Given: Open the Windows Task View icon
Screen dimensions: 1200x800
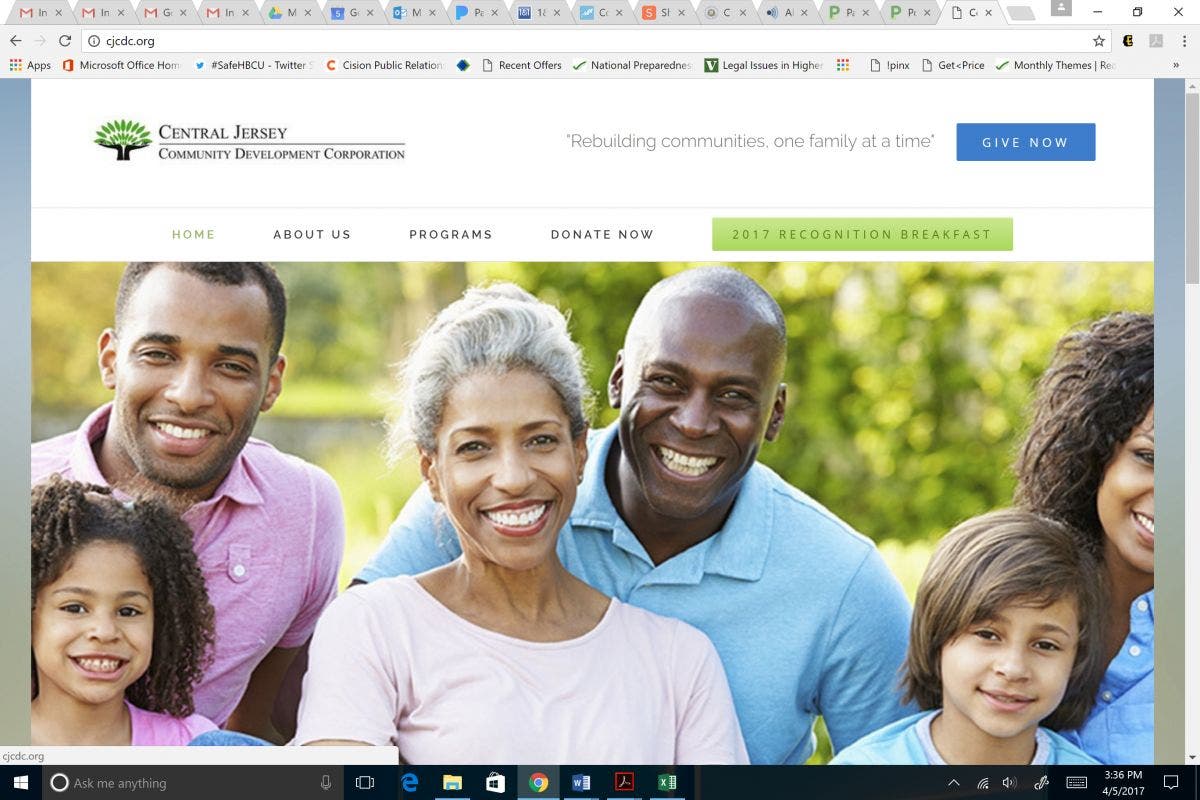Looking at the screenshot, I should (365, 782).
